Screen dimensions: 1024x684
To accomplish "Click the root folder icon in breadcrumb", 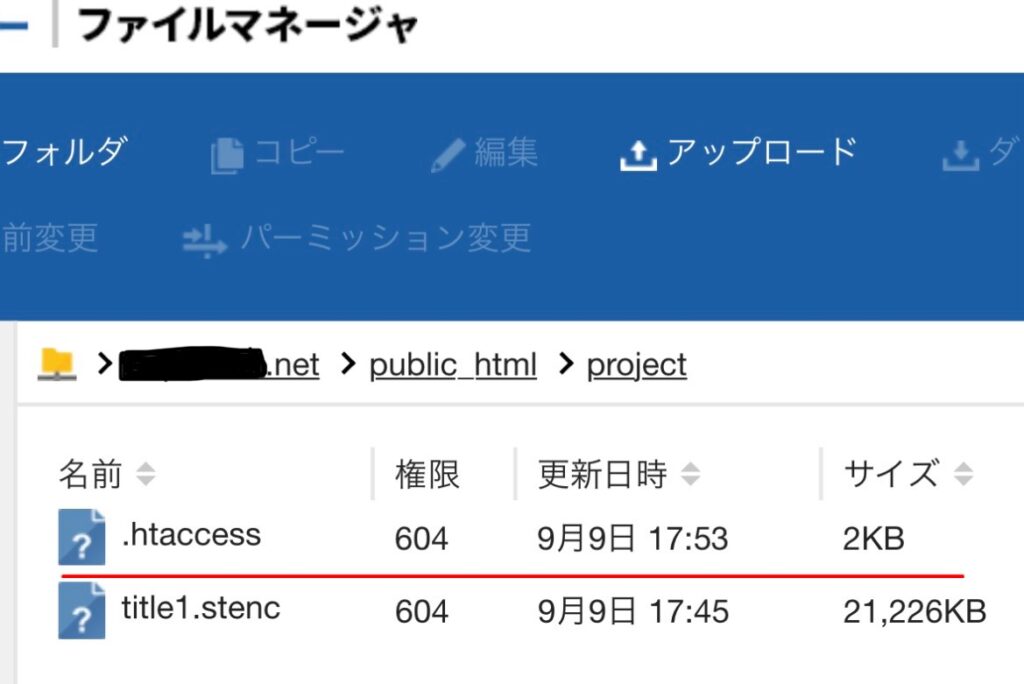I will 57,364.
